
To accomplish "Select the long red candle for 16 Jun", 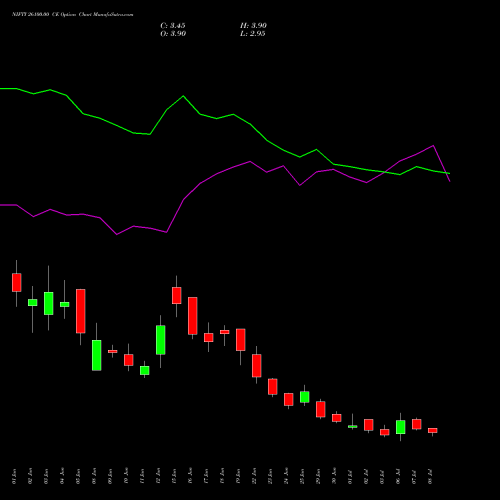I will [193, 316].
